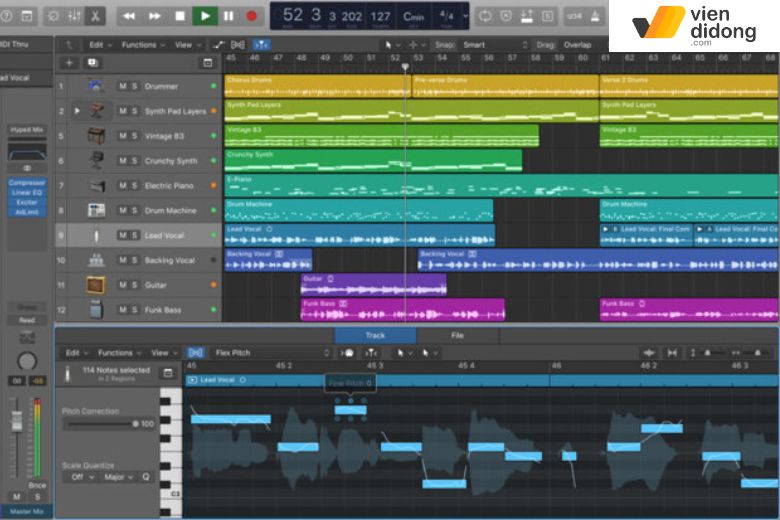
Task: Expand the Synth Pad Layers track stack
Action: coord(77,110)
